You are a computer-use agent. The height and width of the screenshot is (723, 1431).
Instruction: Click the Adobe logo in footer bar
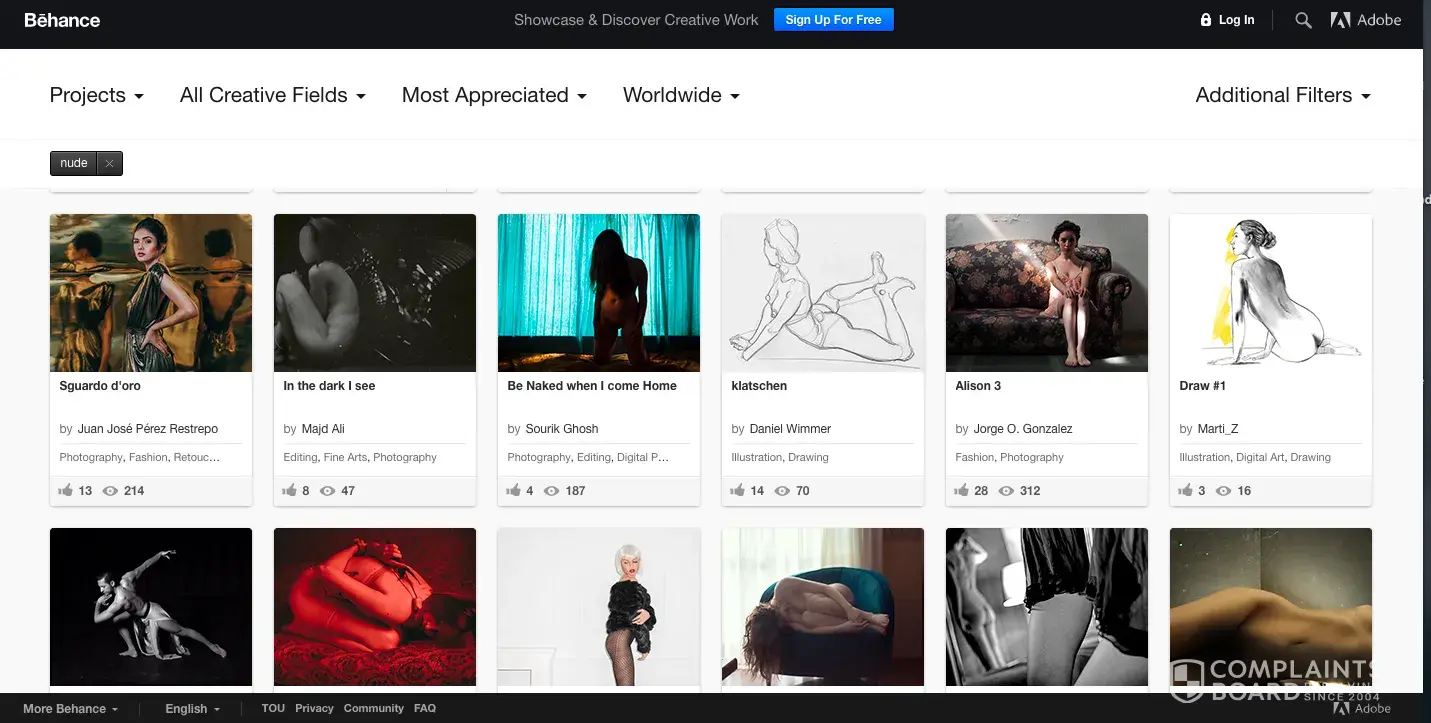[1361, 708]
